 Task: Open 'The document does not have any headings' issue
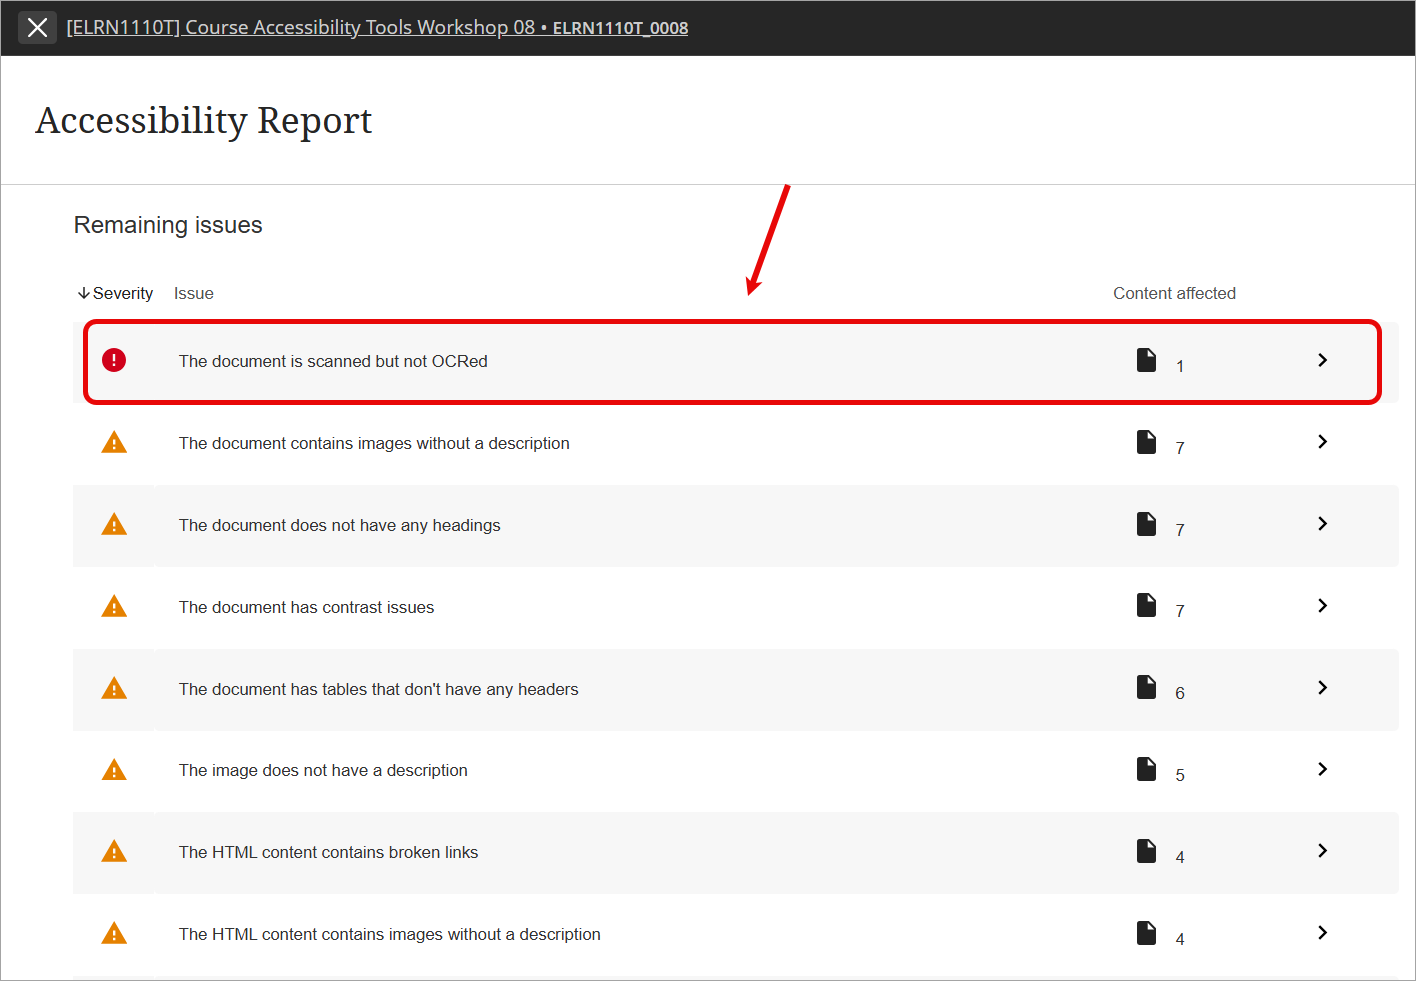(340, 525)
